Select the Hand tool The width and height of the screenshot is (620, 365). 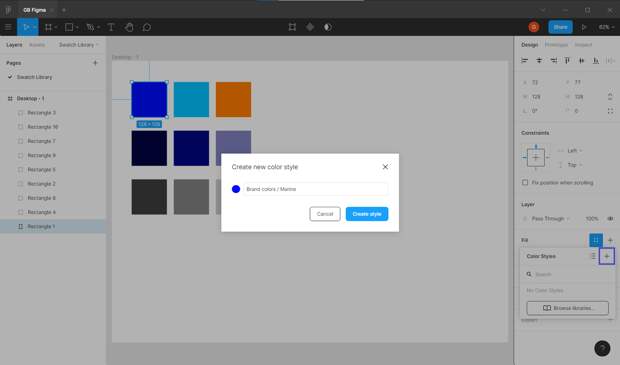[x=129, y=27]
